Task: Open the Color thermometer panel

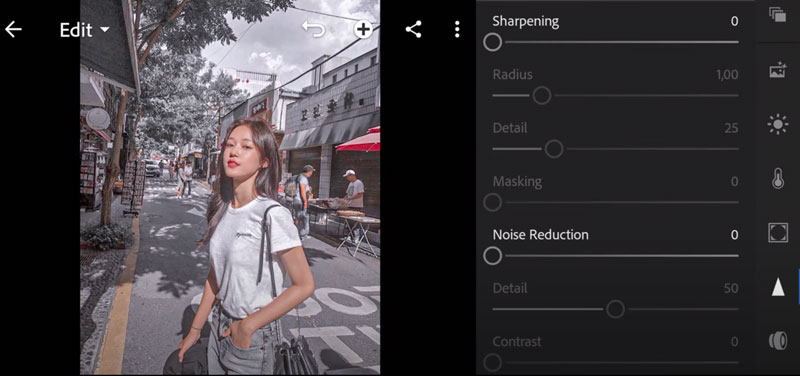Action: click(778, 179)
